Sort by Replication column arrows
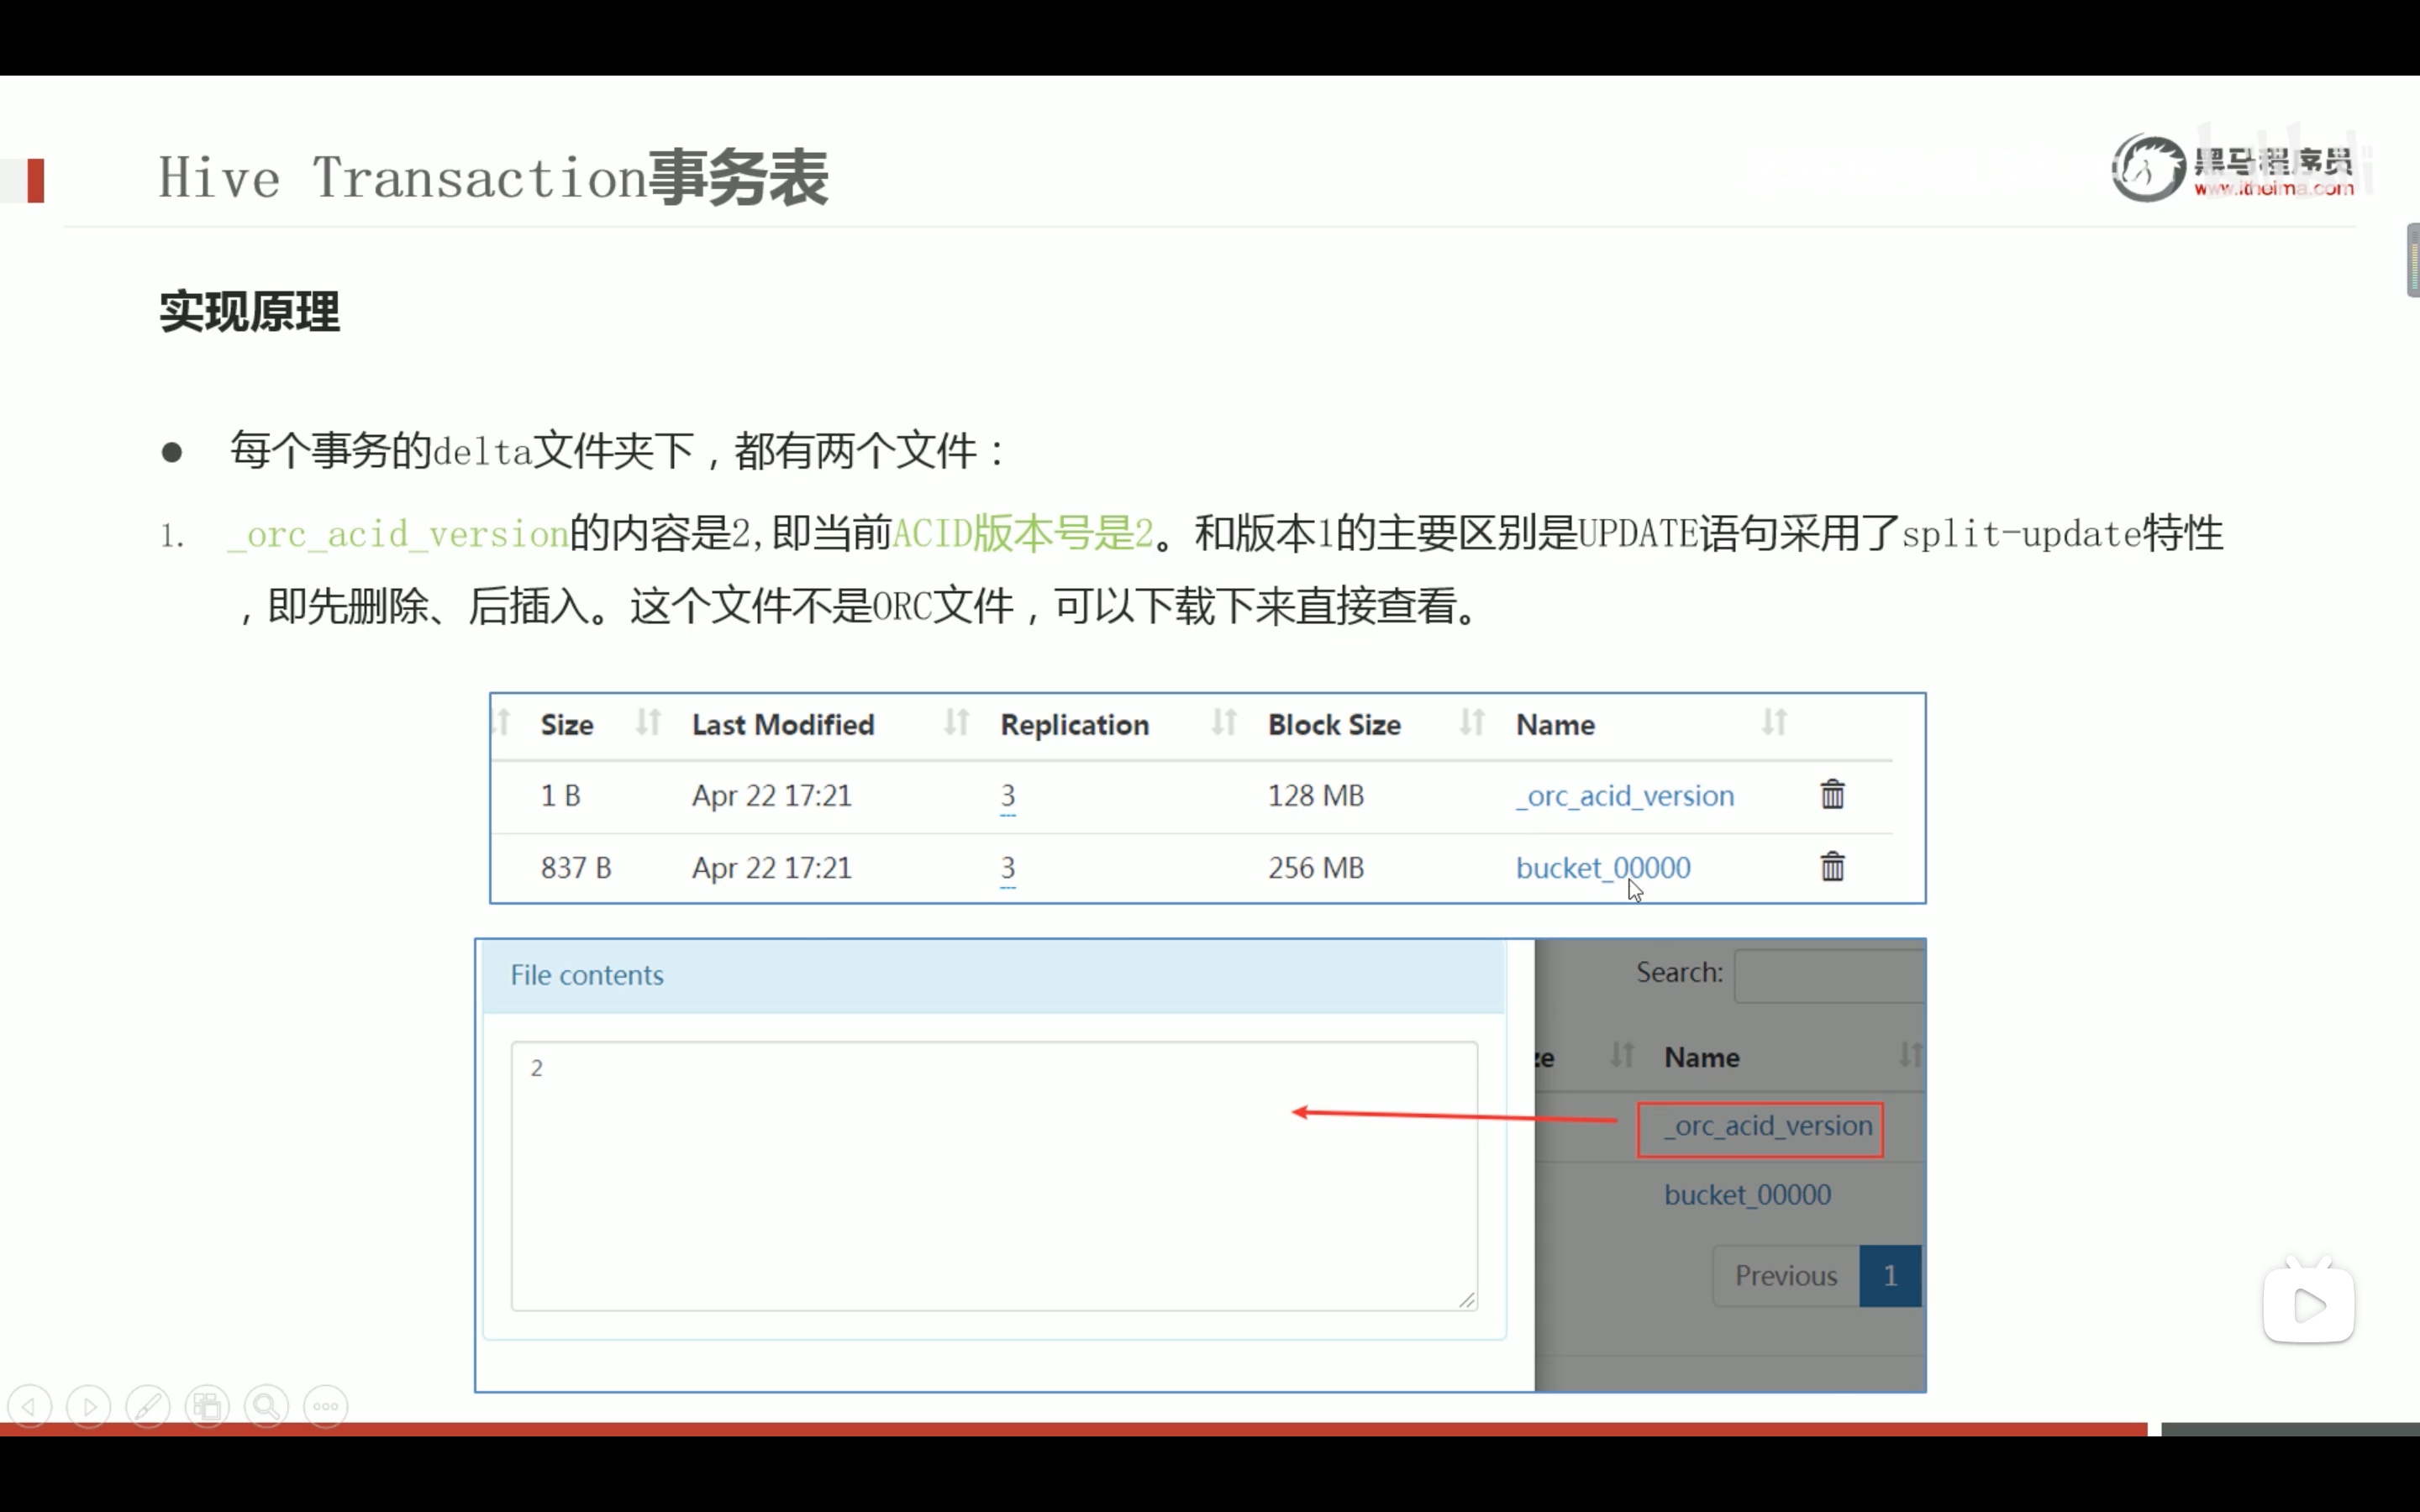 click(1224, 722)
